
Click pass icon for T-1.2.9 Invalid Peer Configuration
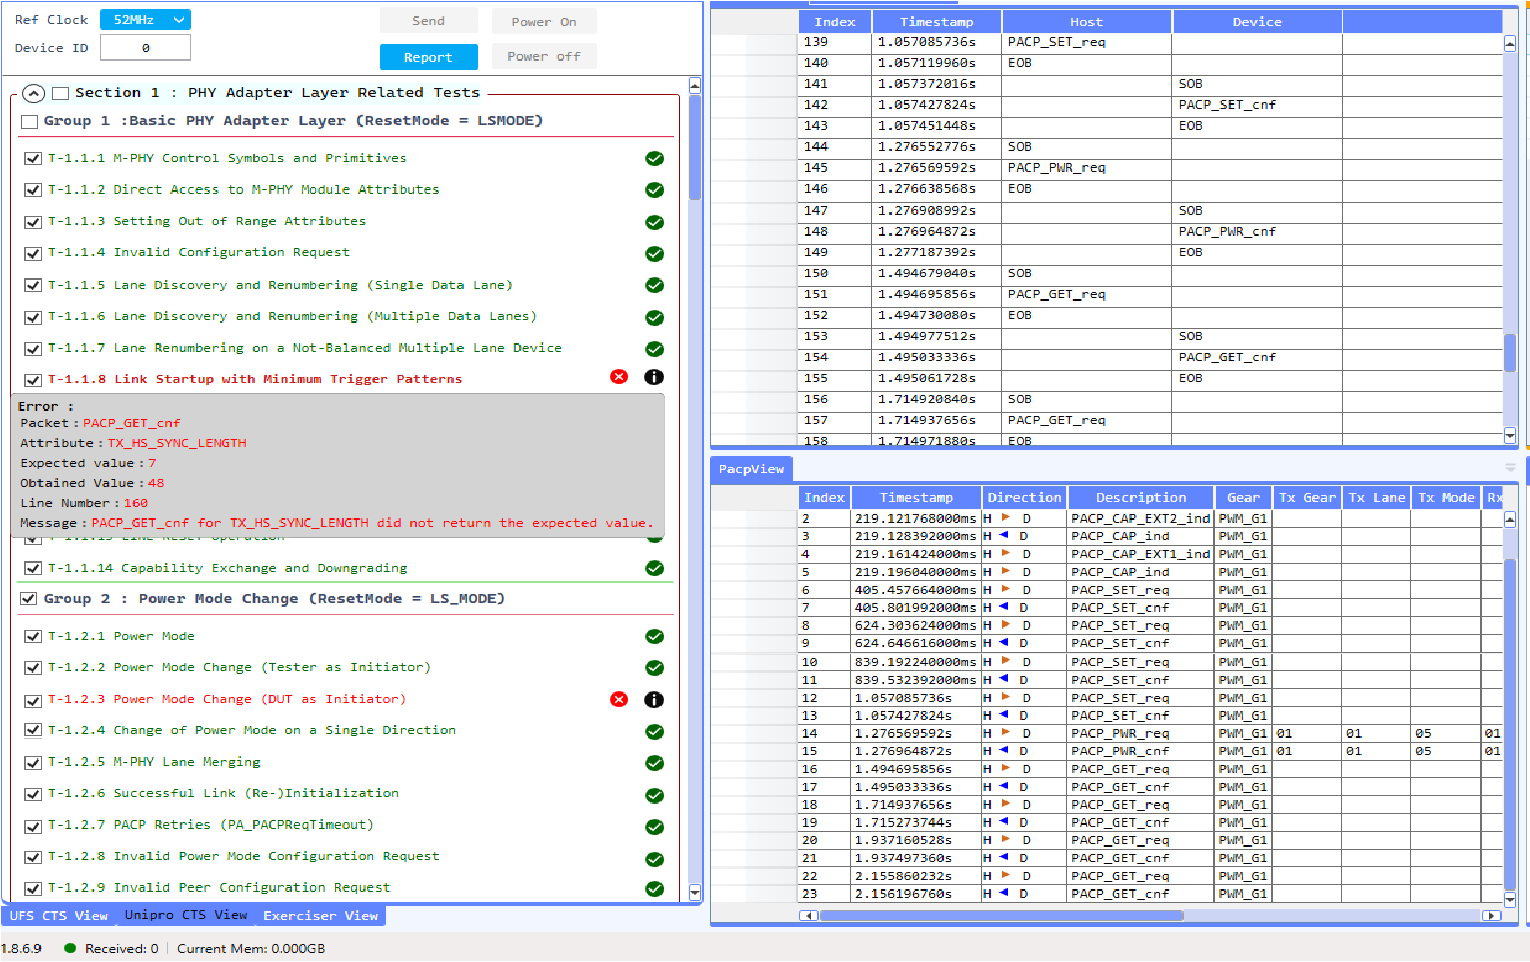pos(655,889)
